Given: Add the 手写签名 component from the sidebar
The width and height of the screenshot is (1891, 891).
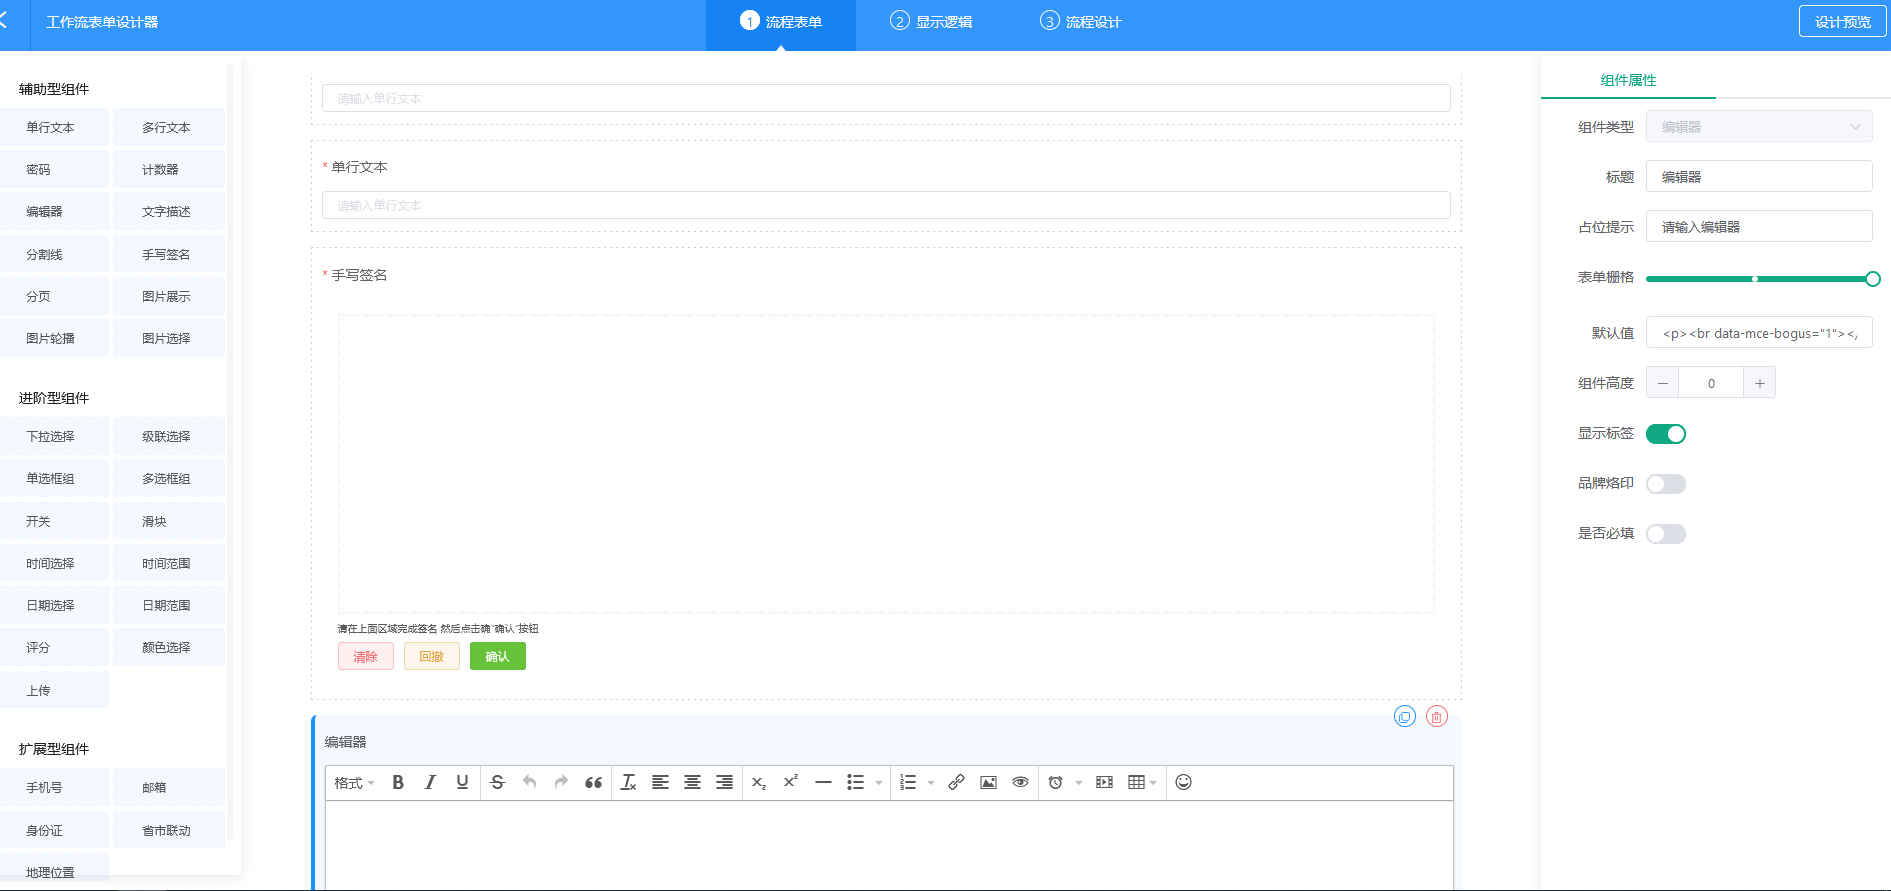Looking at the screenshot, I should (x=169, y=255).
